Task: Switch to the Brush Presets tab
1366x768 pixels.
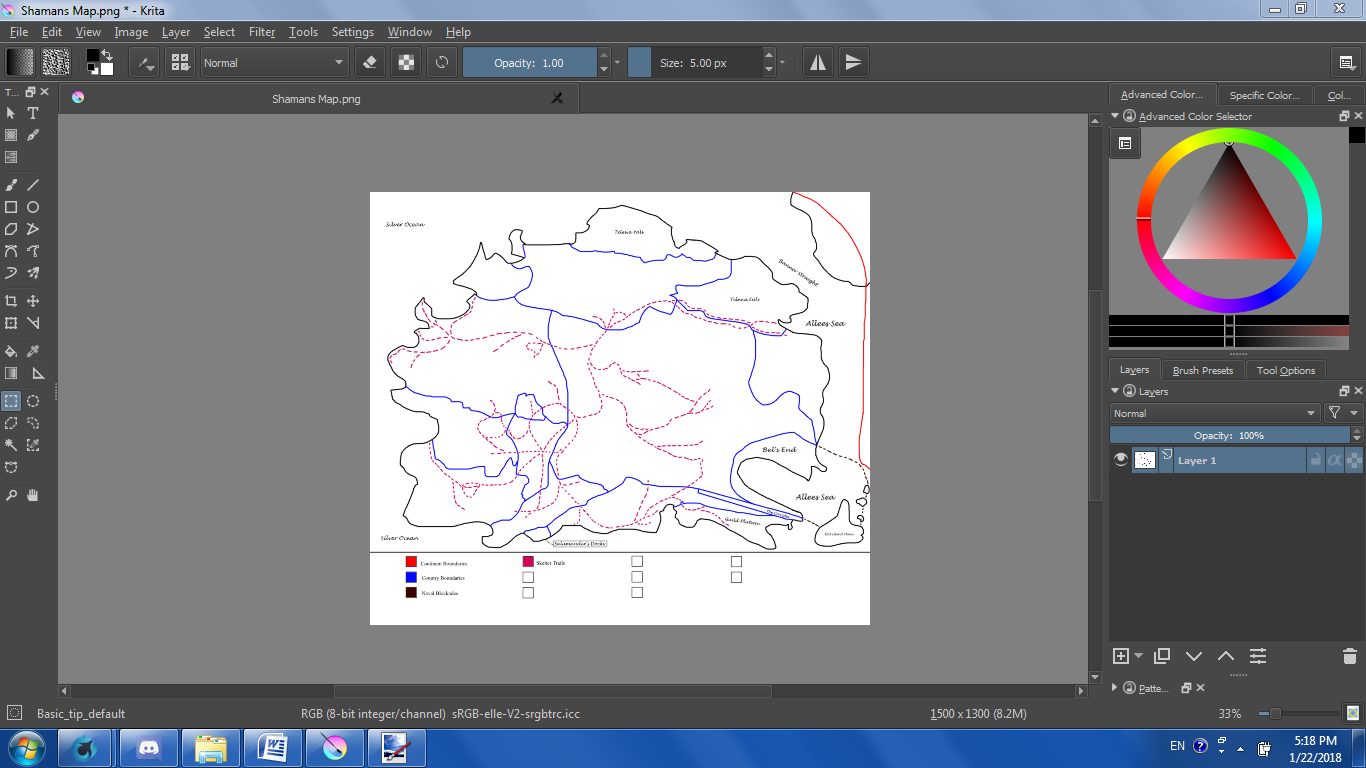Action: [x=1202, y=370]
